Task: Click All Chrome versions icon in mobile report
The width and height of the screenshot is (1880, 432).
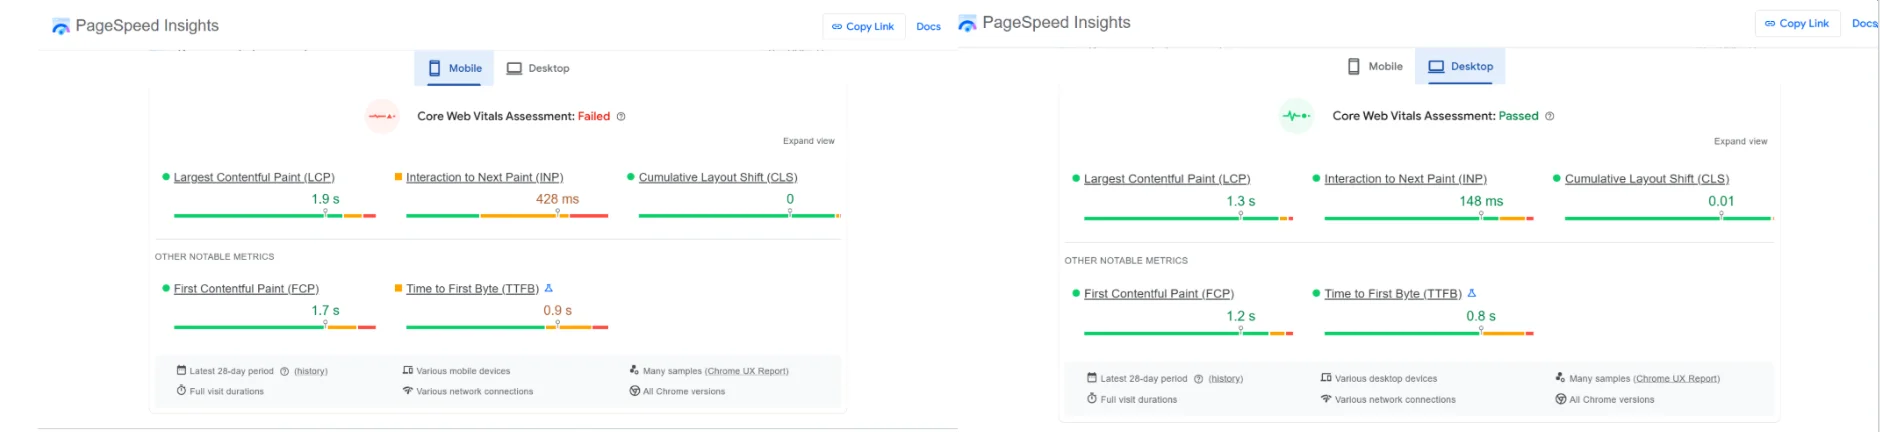Action: [634, 391]
